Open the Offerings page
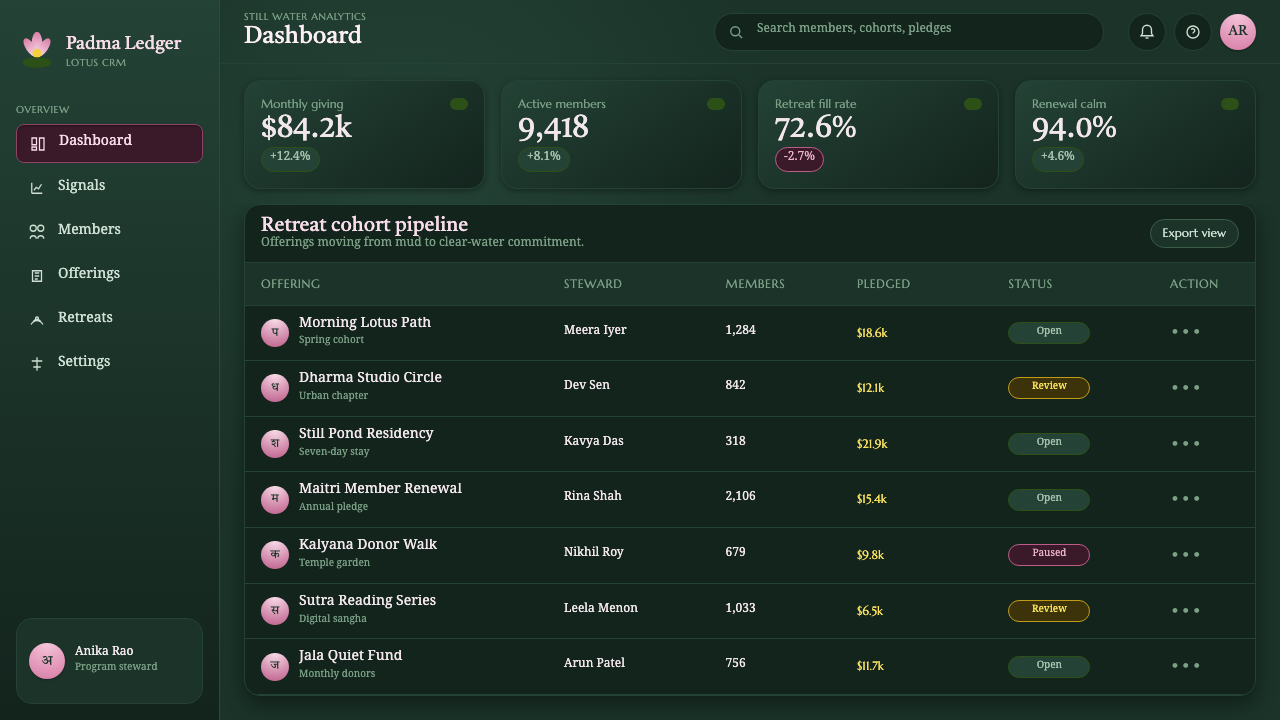The image size is (1280, 720). [109, 274]
